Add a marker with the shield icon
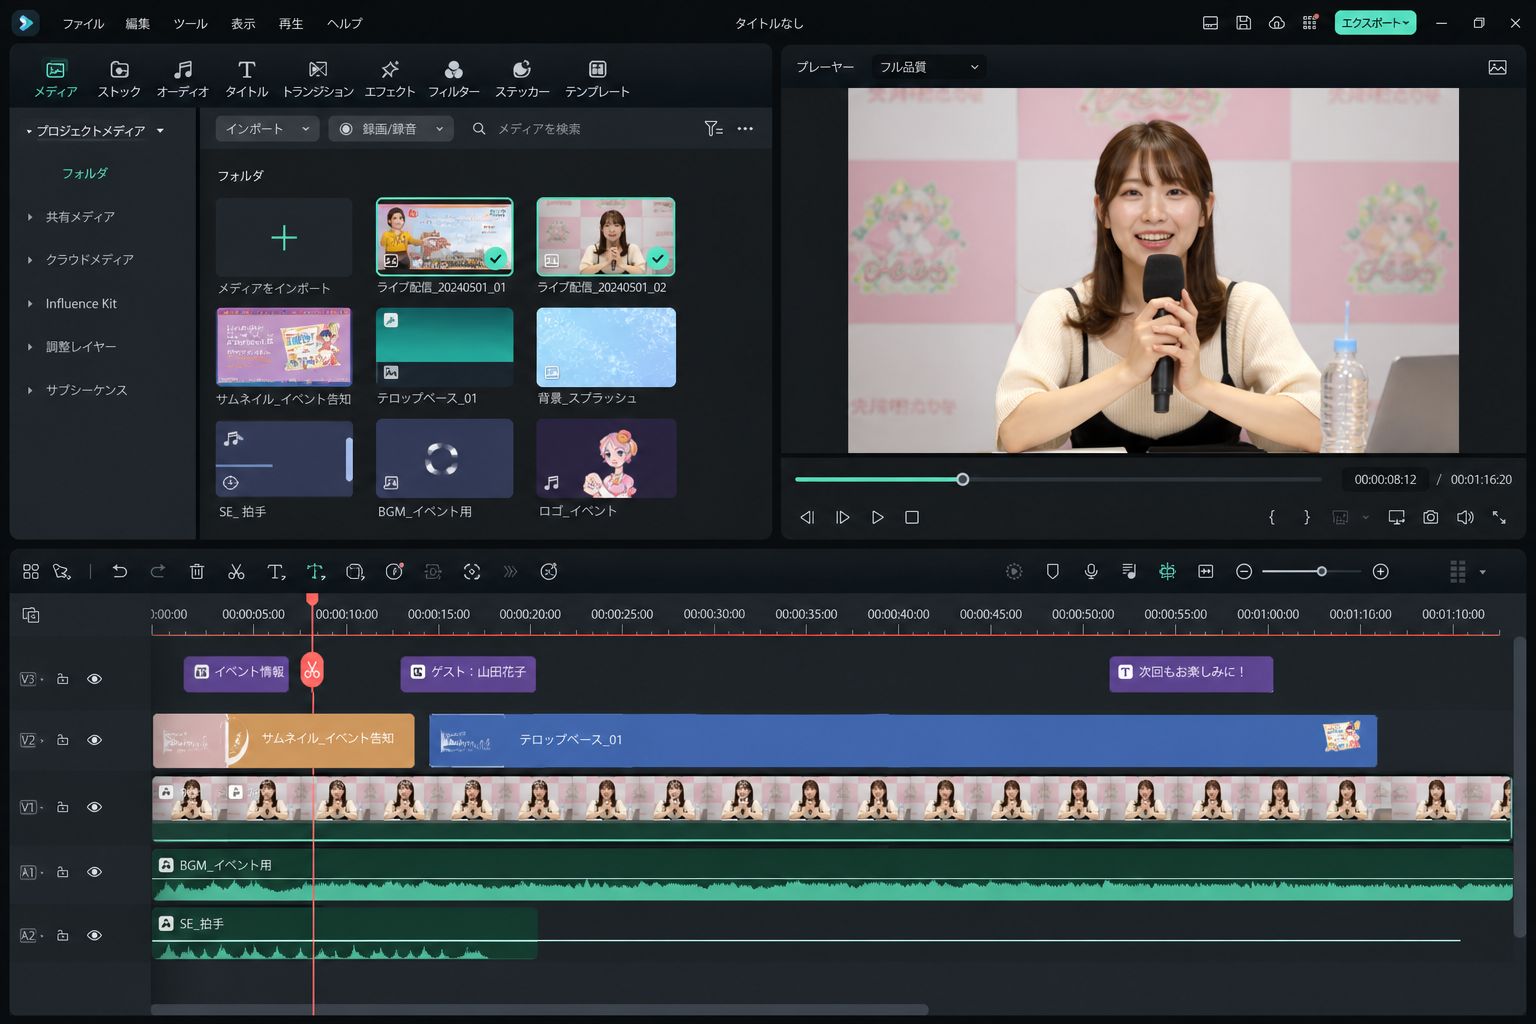Screen dimensions: 1536x1024 pos(1052,571)
